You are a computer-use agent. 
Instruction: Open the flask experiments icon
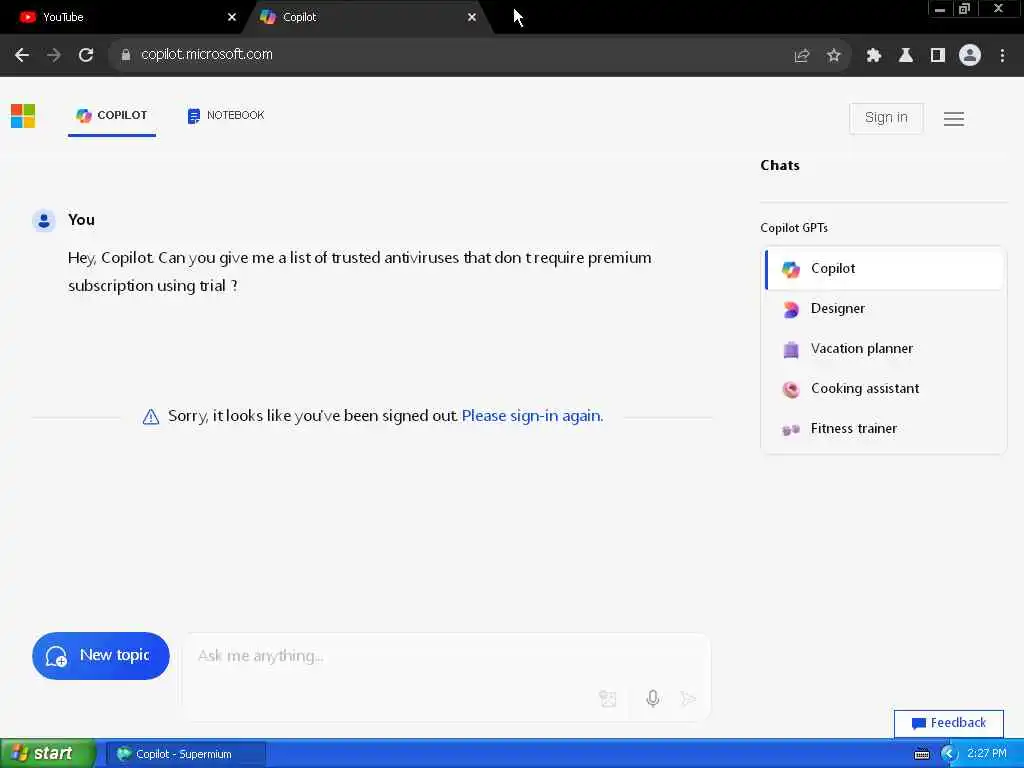point(905,56)
